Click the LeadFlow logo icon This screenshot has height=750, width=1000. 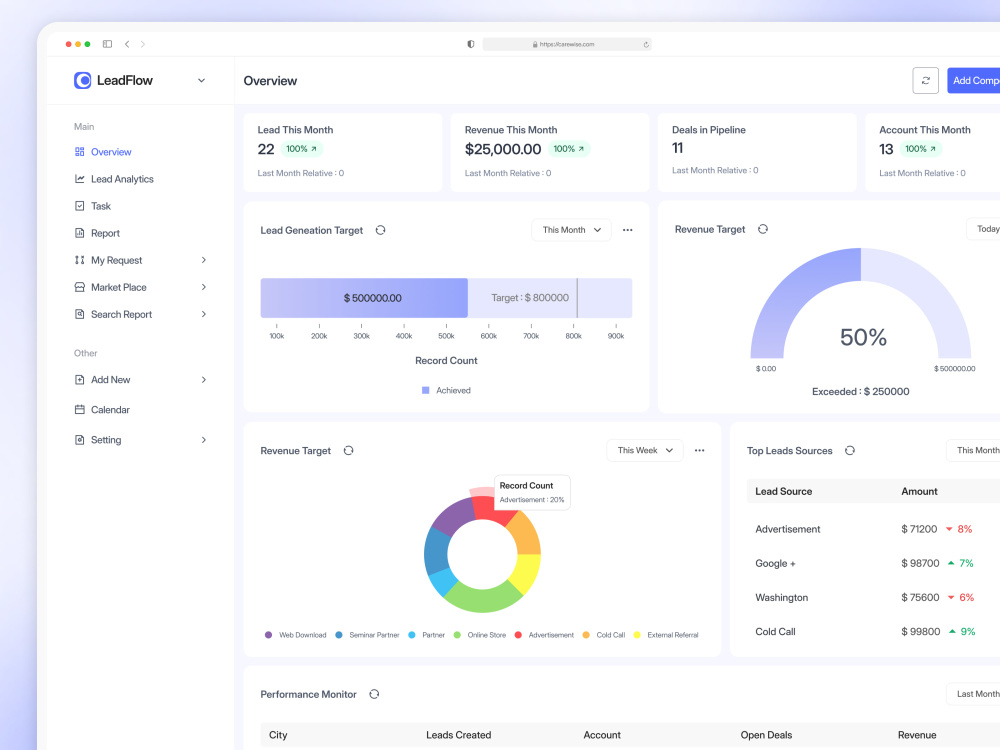82,80
